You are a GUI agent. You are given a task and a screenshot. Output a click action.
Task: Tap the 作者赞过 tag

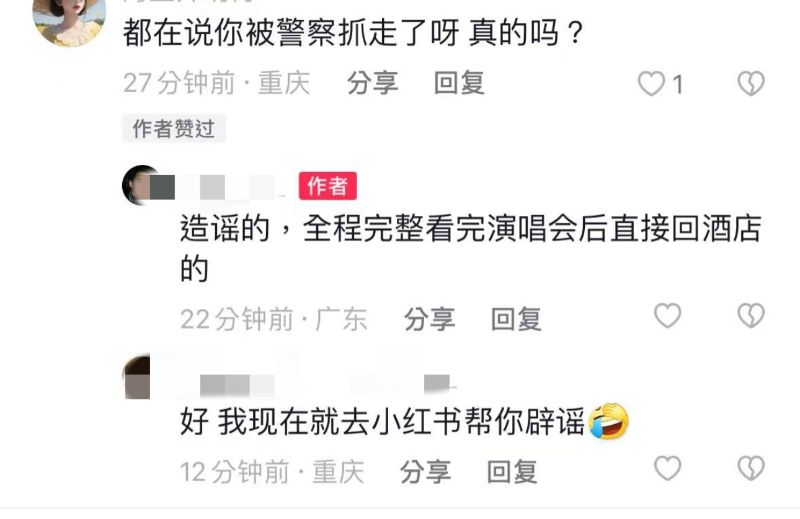click(x=173, y=129)
